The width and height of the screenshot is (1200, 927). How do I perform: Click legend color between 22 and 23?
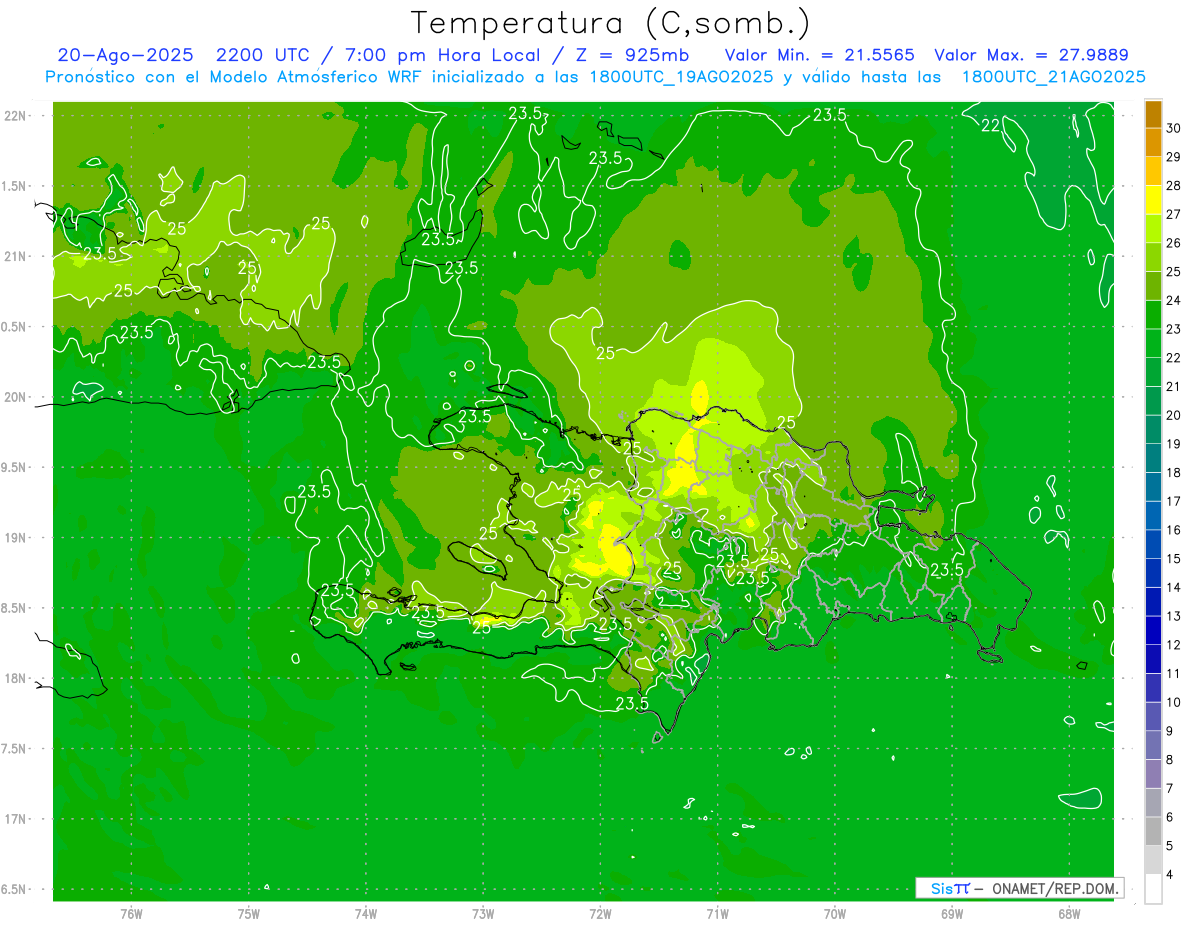[1153, 343]
